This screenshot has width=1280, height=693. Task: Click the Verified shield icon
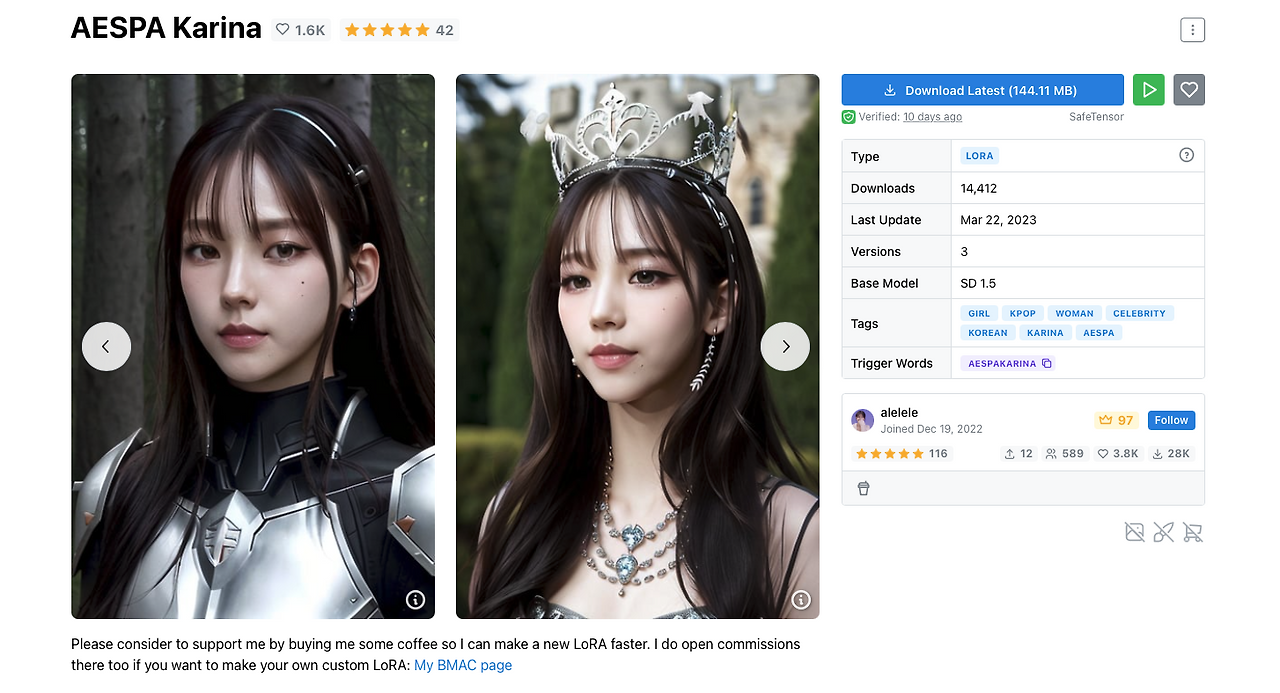click(x=848, y=117)
